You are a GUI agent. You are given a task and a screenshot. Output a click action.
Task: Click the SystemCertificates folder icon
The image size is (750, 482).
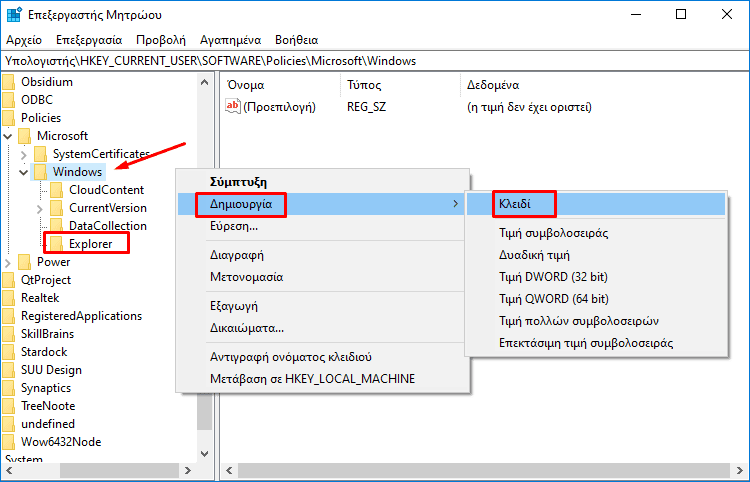41,154
